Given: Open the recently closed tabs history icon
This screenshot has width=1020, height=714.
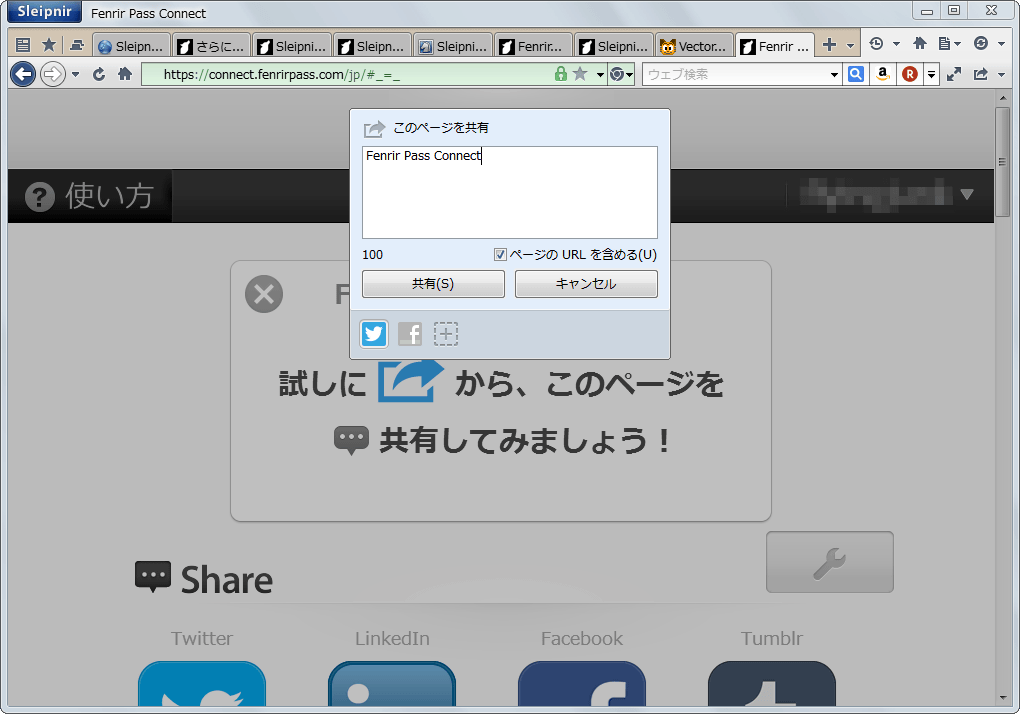Looking at the screenshot, I should (876, 44).
